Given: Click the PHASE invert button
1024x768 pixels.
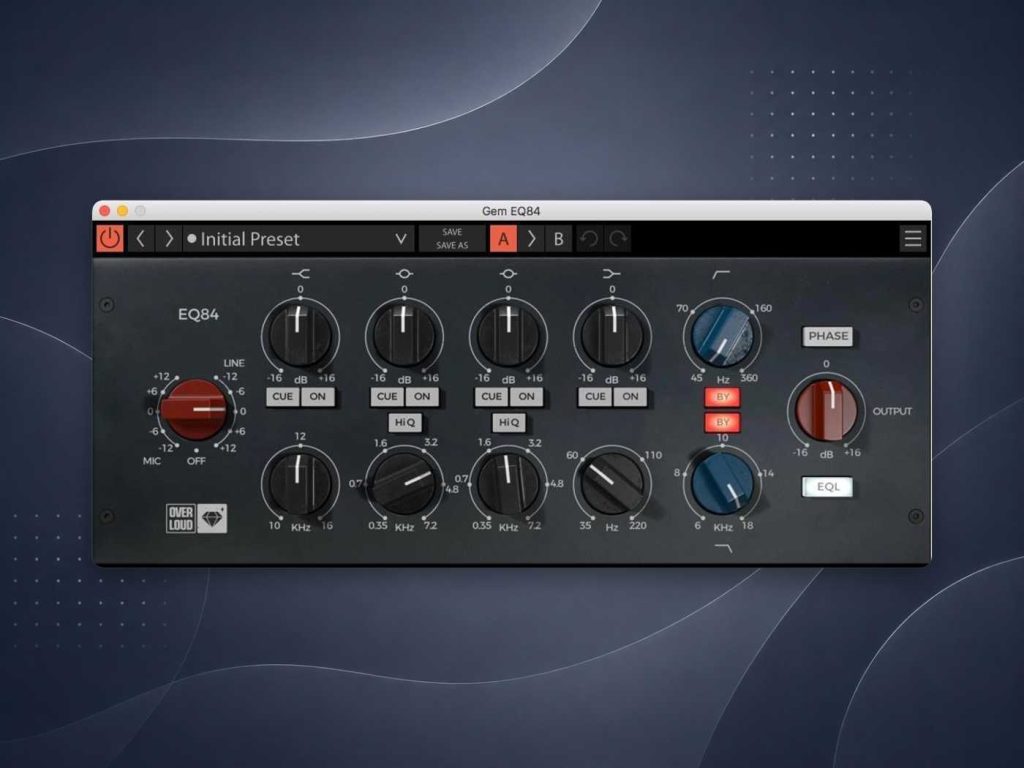Looking at the screenshot, I should [x=827, y=336].
